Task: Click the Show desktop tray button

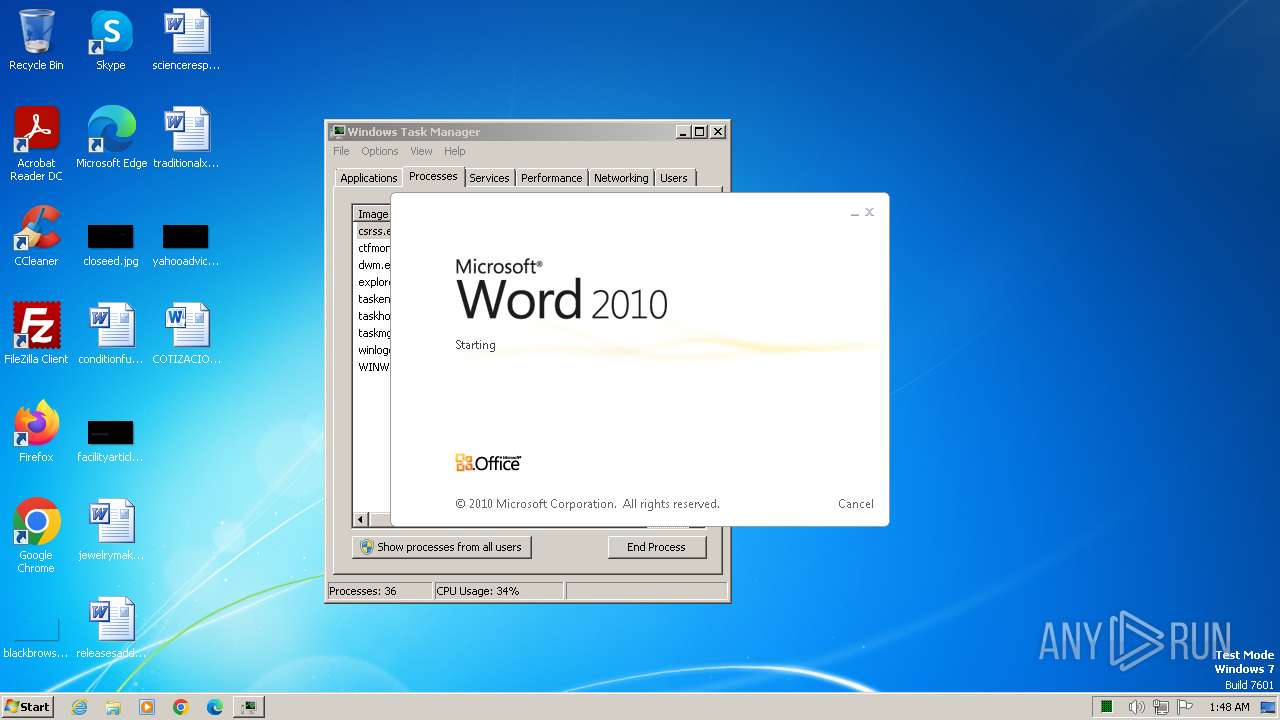Action: [1270, 707]
